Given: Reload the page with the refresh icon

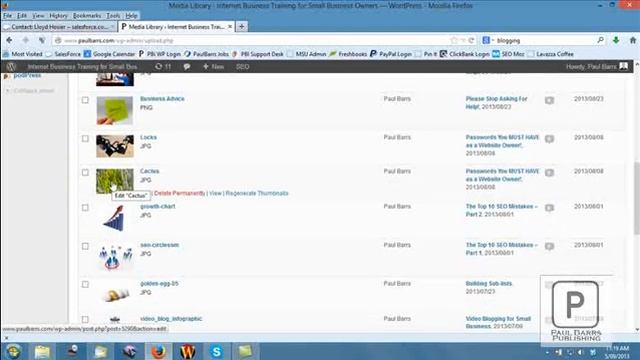Looking at the screenshot, I should [x=471, y=40].
